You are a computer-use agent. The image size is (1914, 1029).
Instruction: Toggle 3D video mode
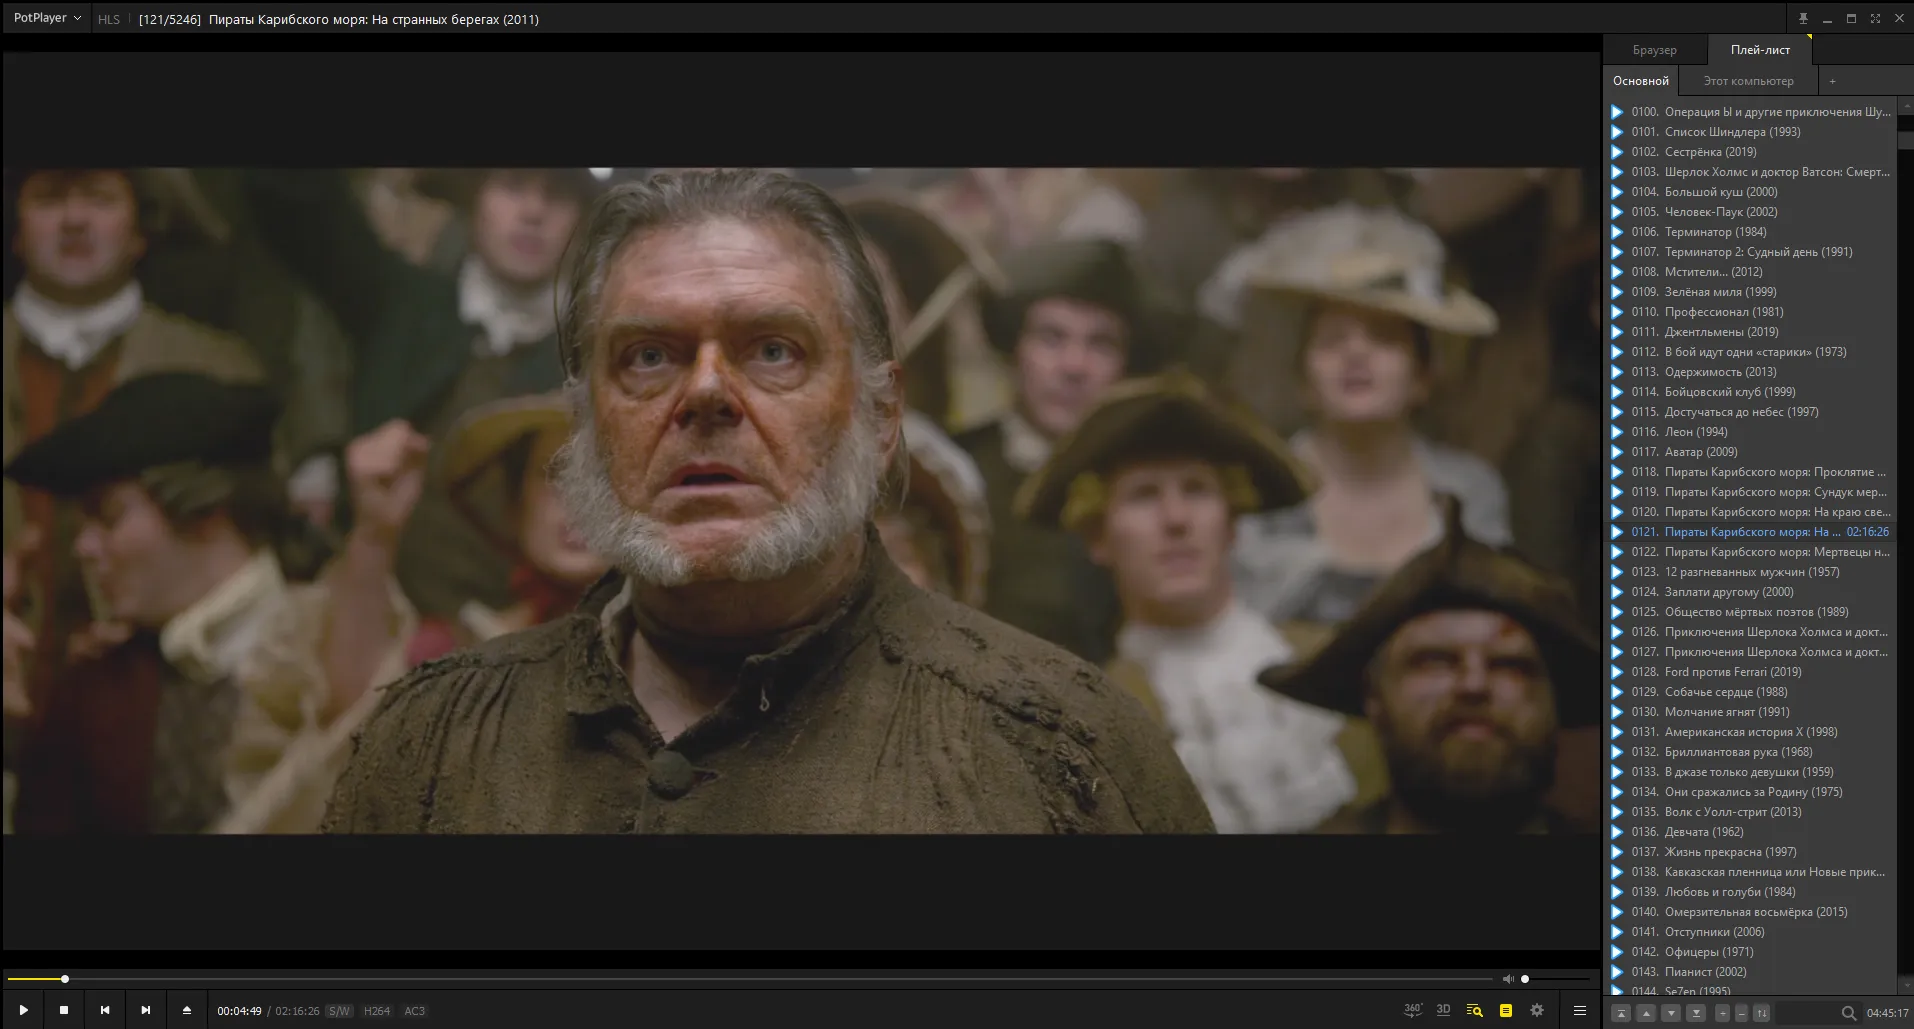point(1443,1010)
